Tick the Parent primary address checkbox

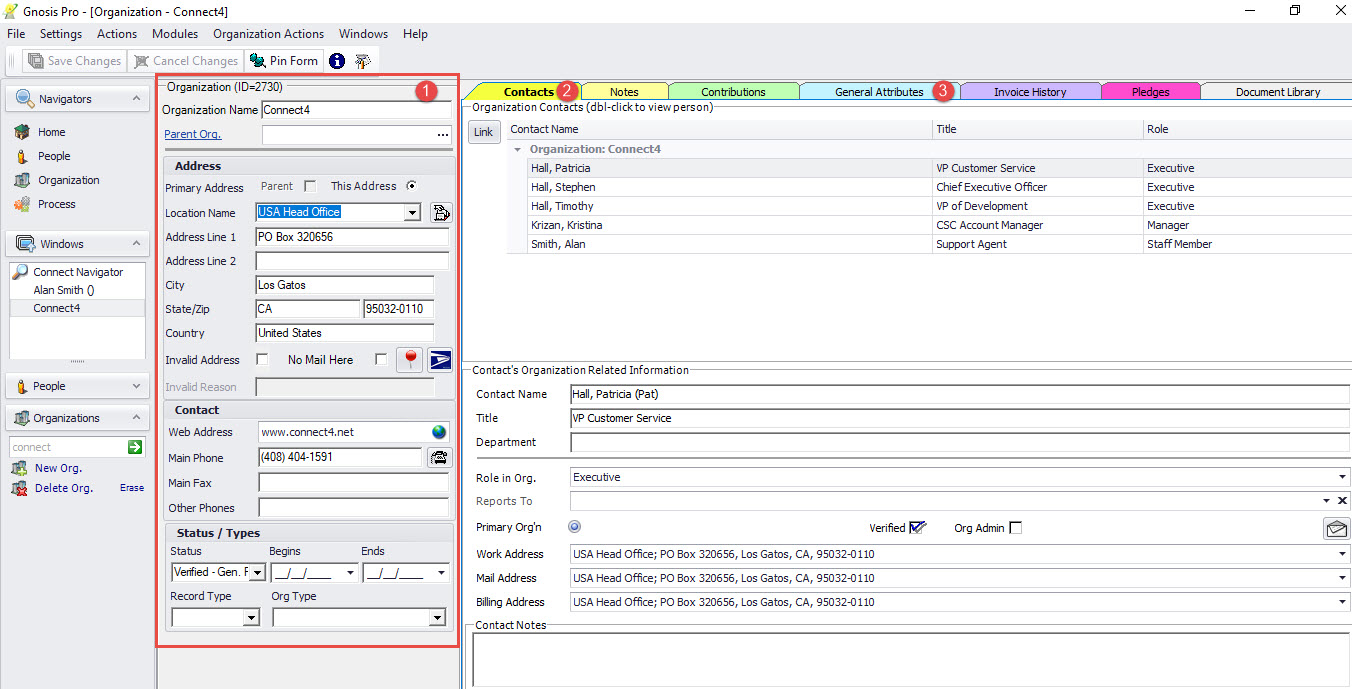[x=310, y=186]
